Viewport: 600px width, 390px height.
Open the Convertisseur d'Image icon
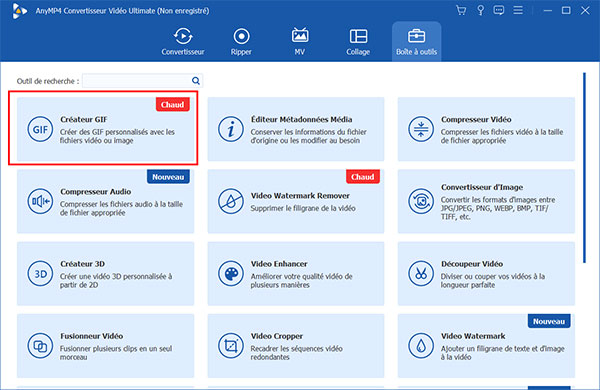coord(421,201)
